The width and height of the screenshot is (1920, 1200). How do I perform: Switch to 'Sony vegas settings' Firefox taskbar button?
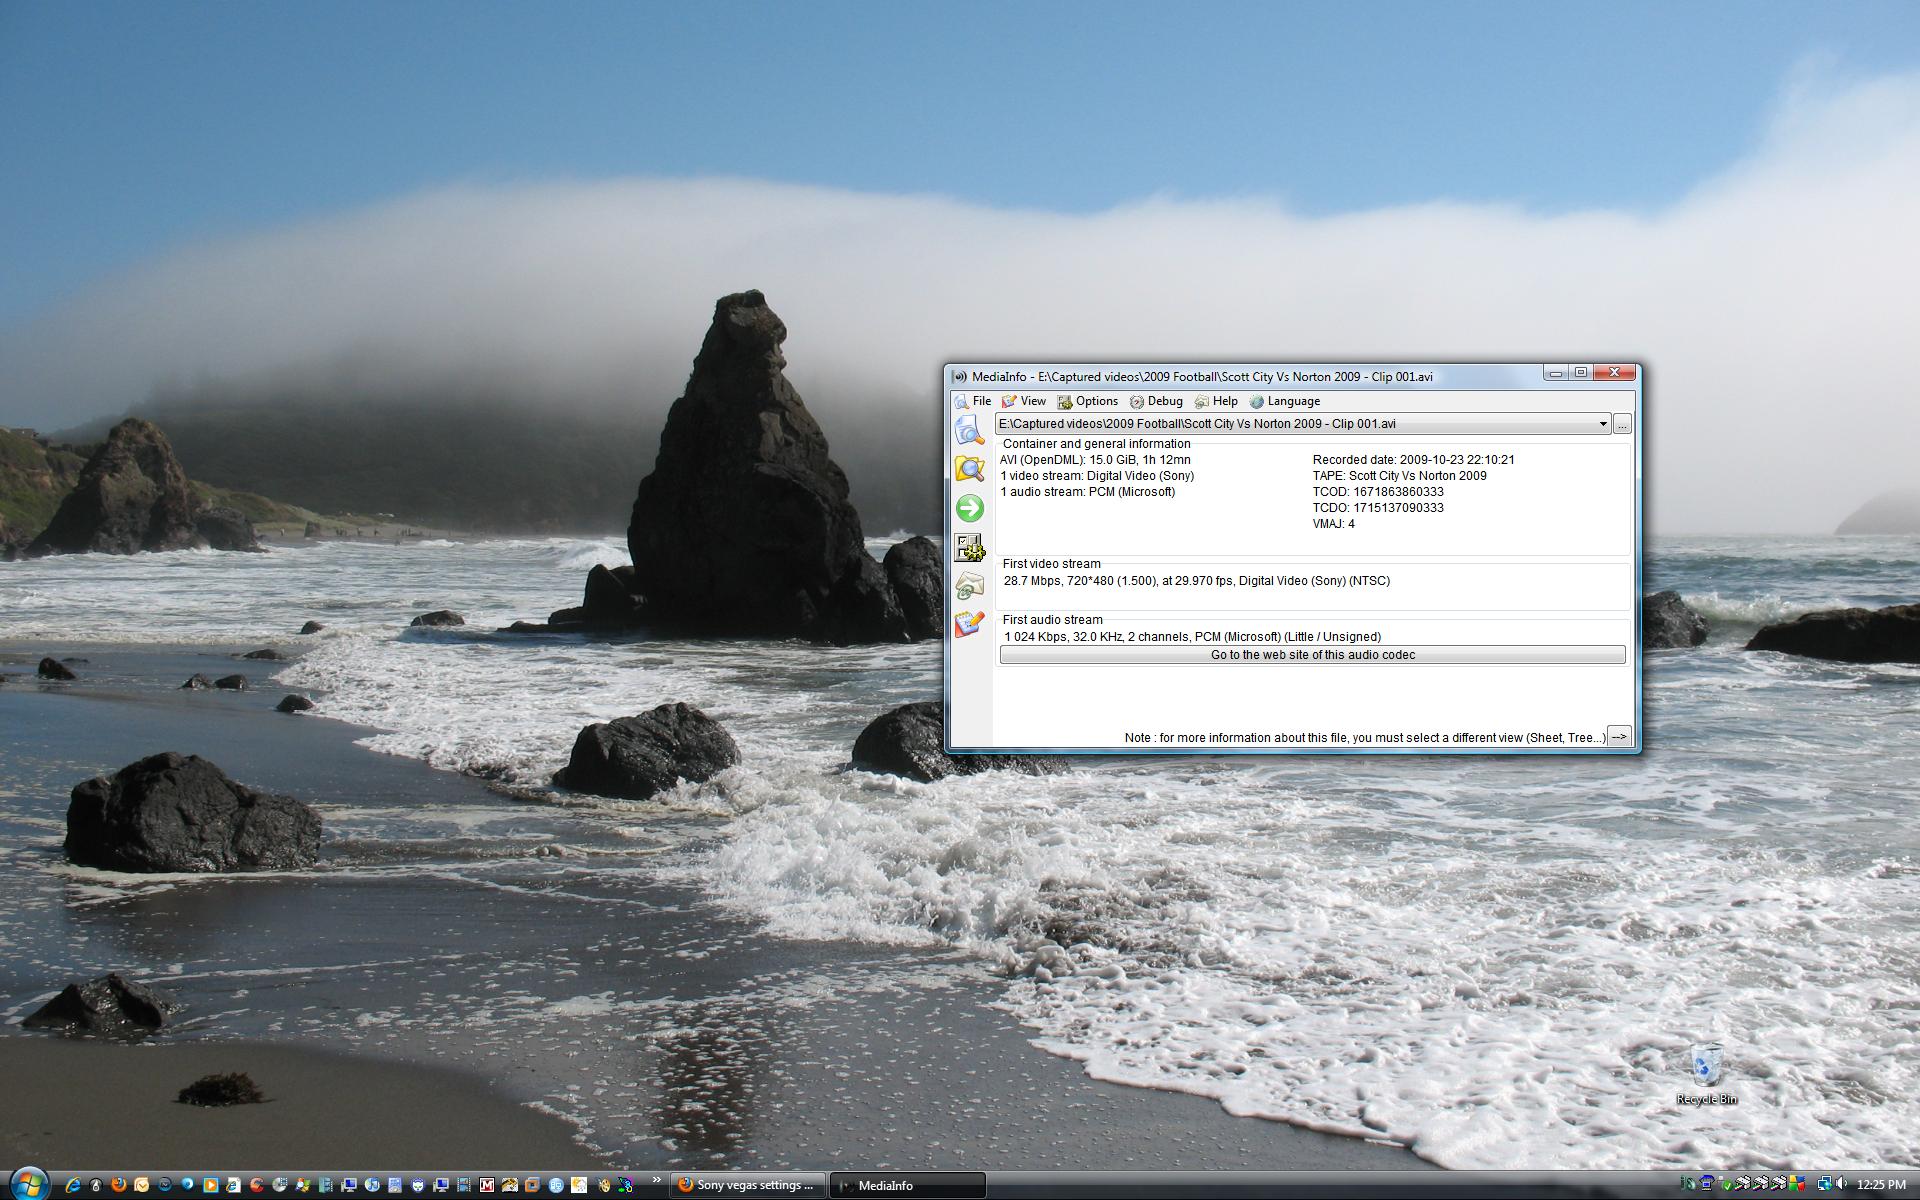pos(748,1185)
